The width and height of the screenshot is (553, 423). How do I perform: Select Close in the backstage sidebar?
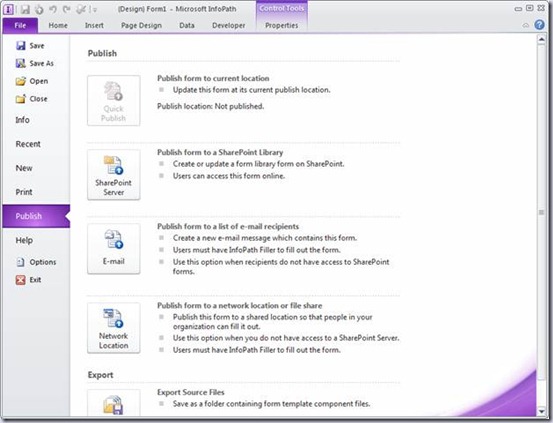(x=31, y=99)
